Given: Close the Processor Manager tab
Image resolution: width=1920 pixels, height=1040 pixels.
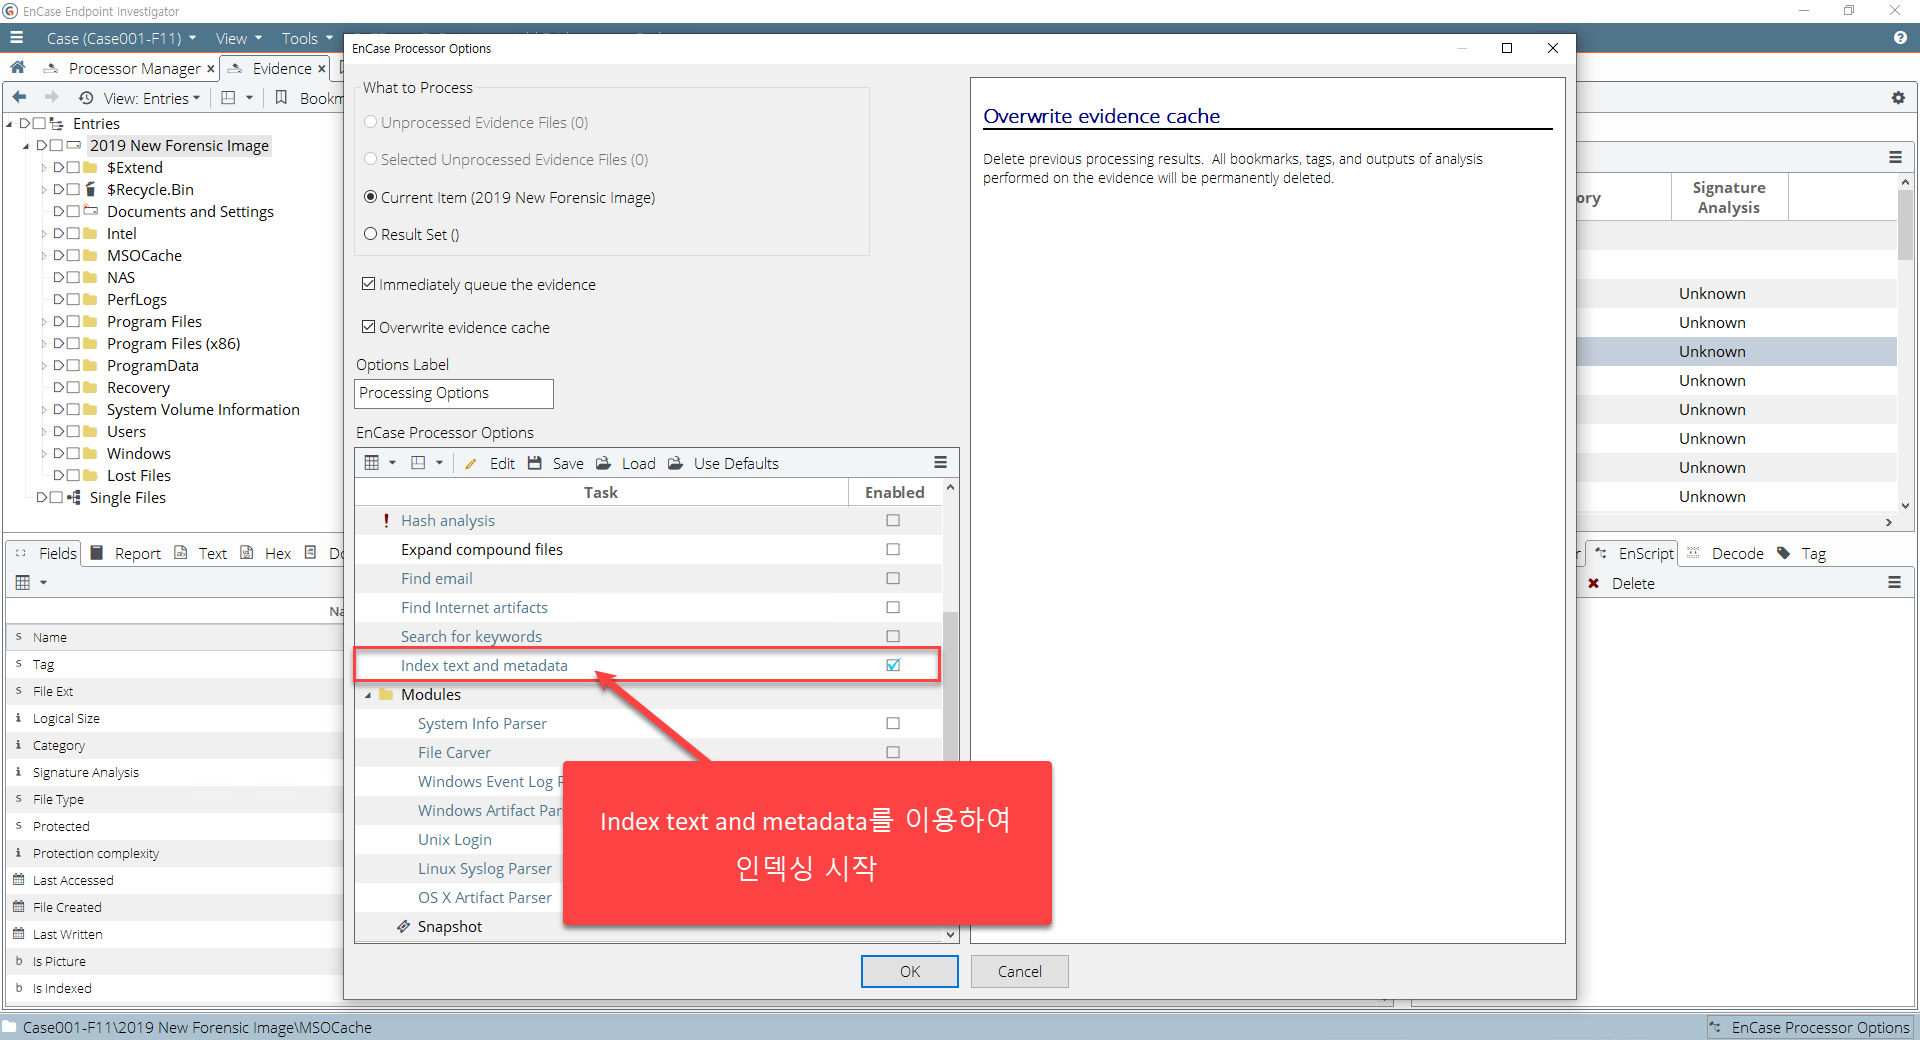Looking at the screenshot, I should coord(210,69).
